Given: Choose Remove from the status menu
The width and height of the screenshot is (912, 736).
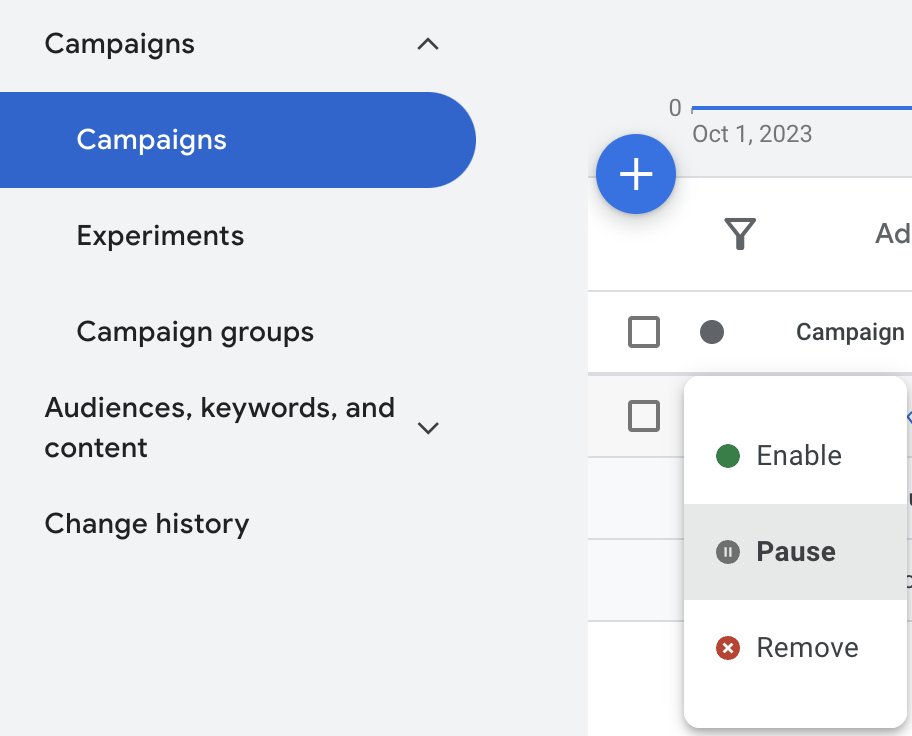Looking at the screenshot, I should (x=807, y=647).
